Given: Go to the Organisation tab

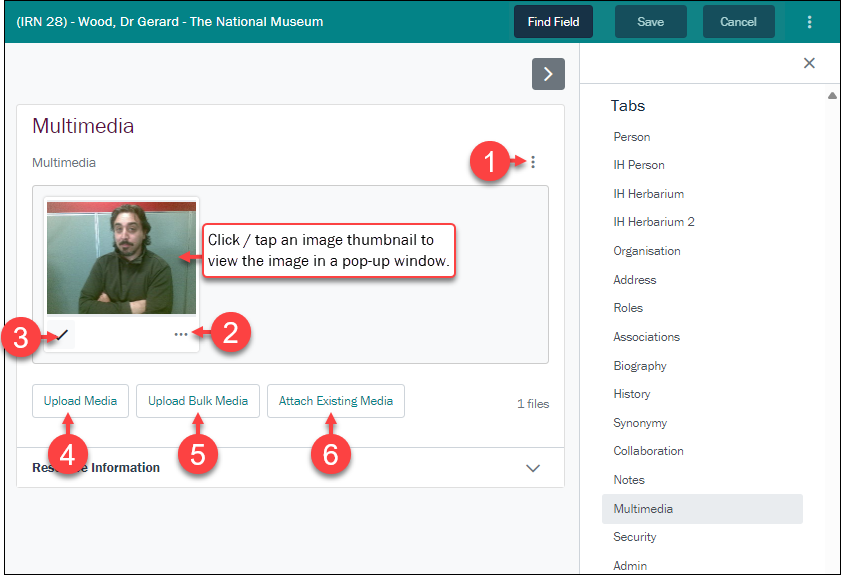Looking at the screenshot, I should tap(647, 251).
